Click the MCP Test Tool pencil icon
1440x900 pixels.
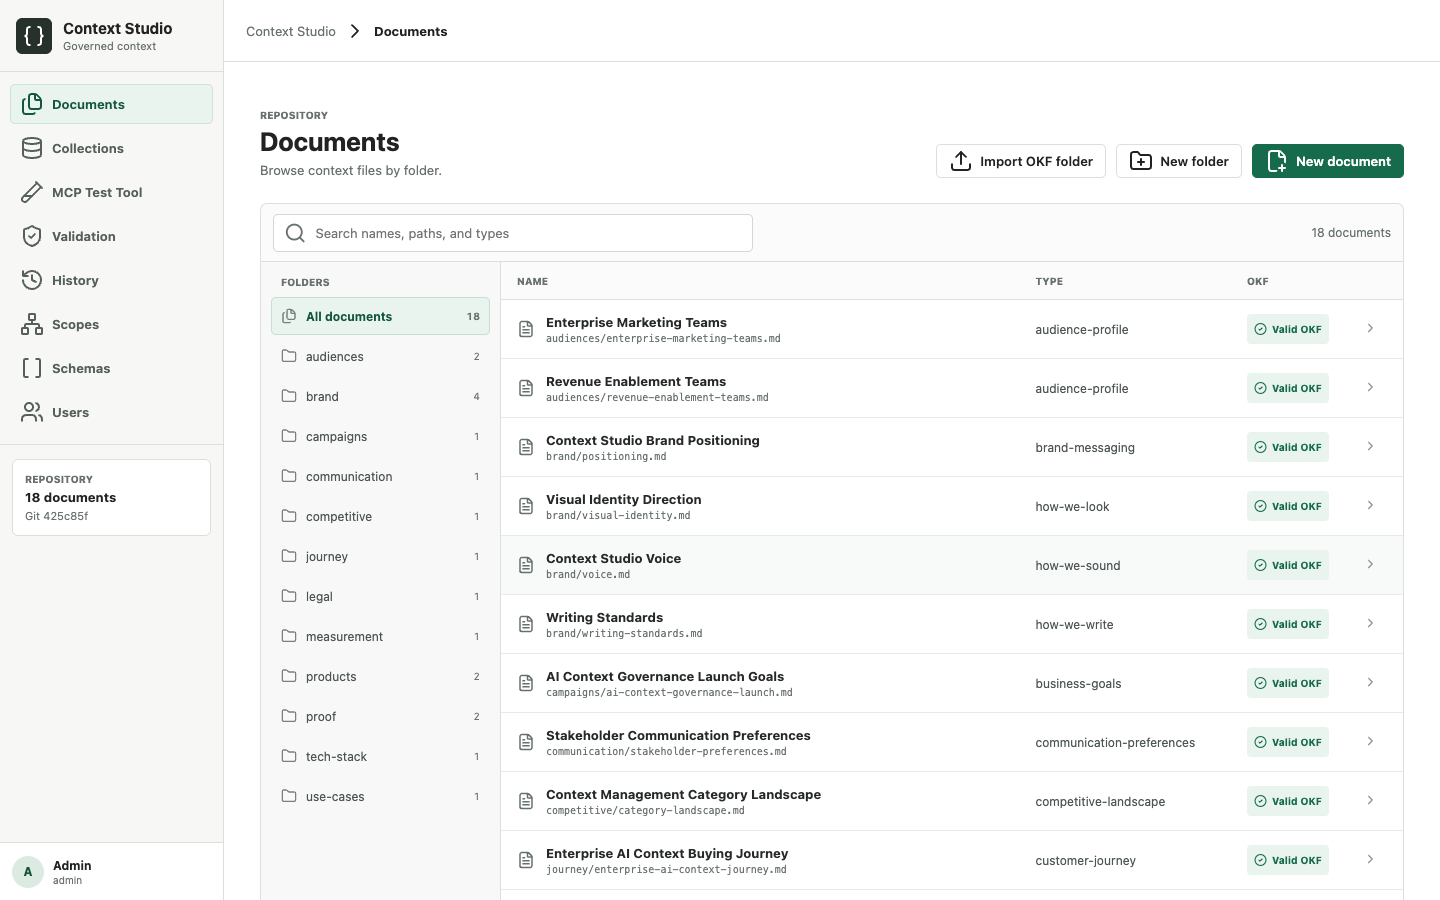tap(32, 192)
